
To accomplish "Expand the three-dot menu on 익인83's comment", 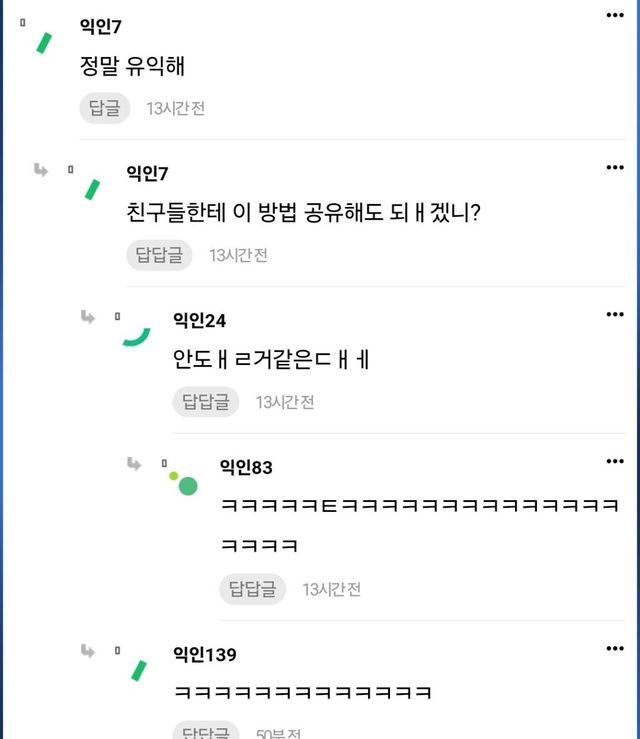I will pos(615,462).
